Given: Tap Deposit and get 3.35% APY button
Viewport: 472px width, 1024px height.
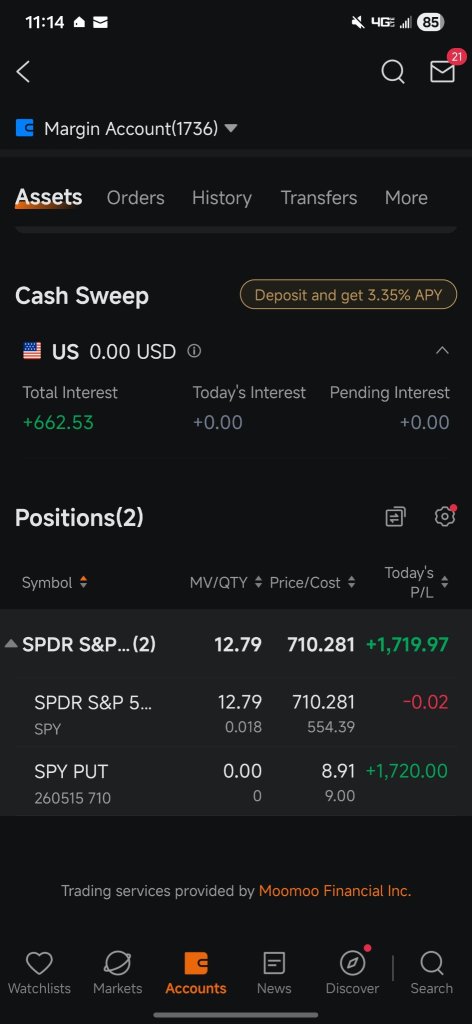Looking at the screenshot, I should click(349, 295).
